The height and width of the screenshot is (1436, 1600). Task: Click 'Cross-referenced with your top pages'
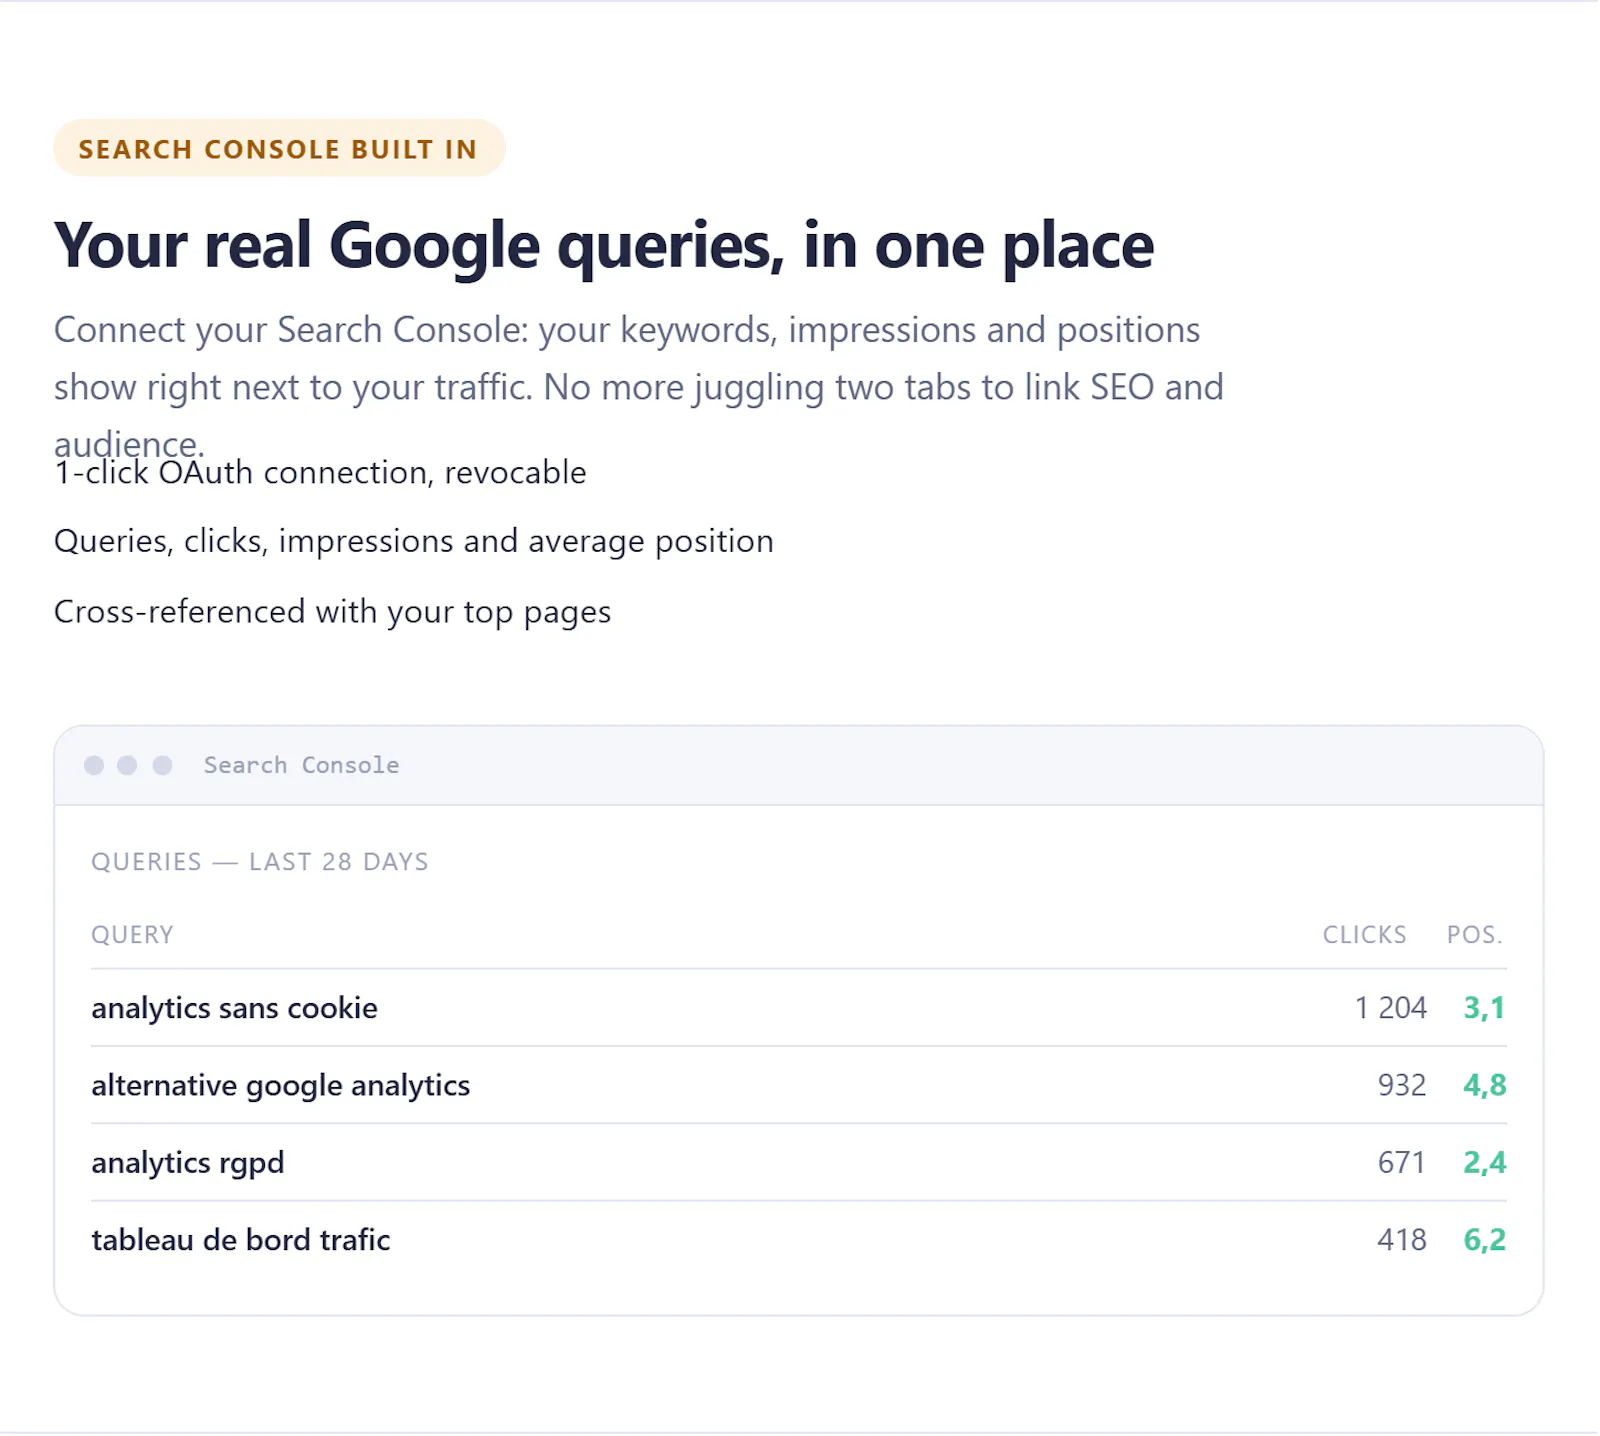coord(332,611)
